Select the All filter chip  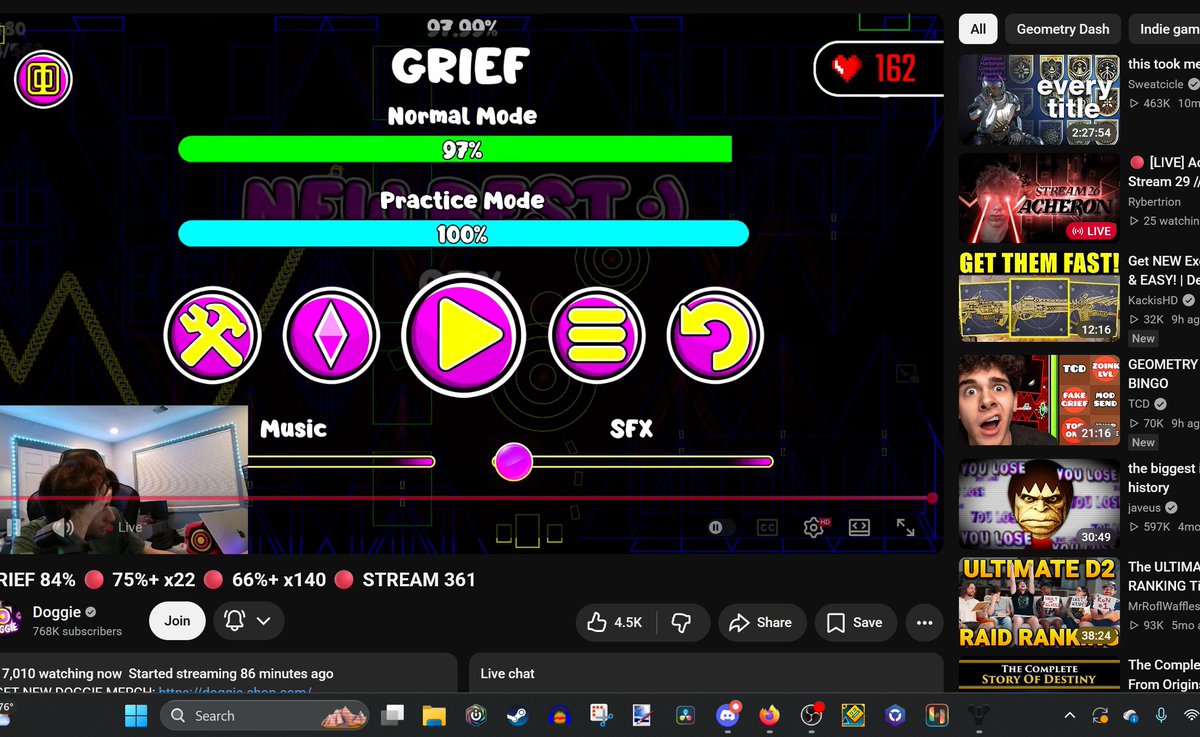978,29
